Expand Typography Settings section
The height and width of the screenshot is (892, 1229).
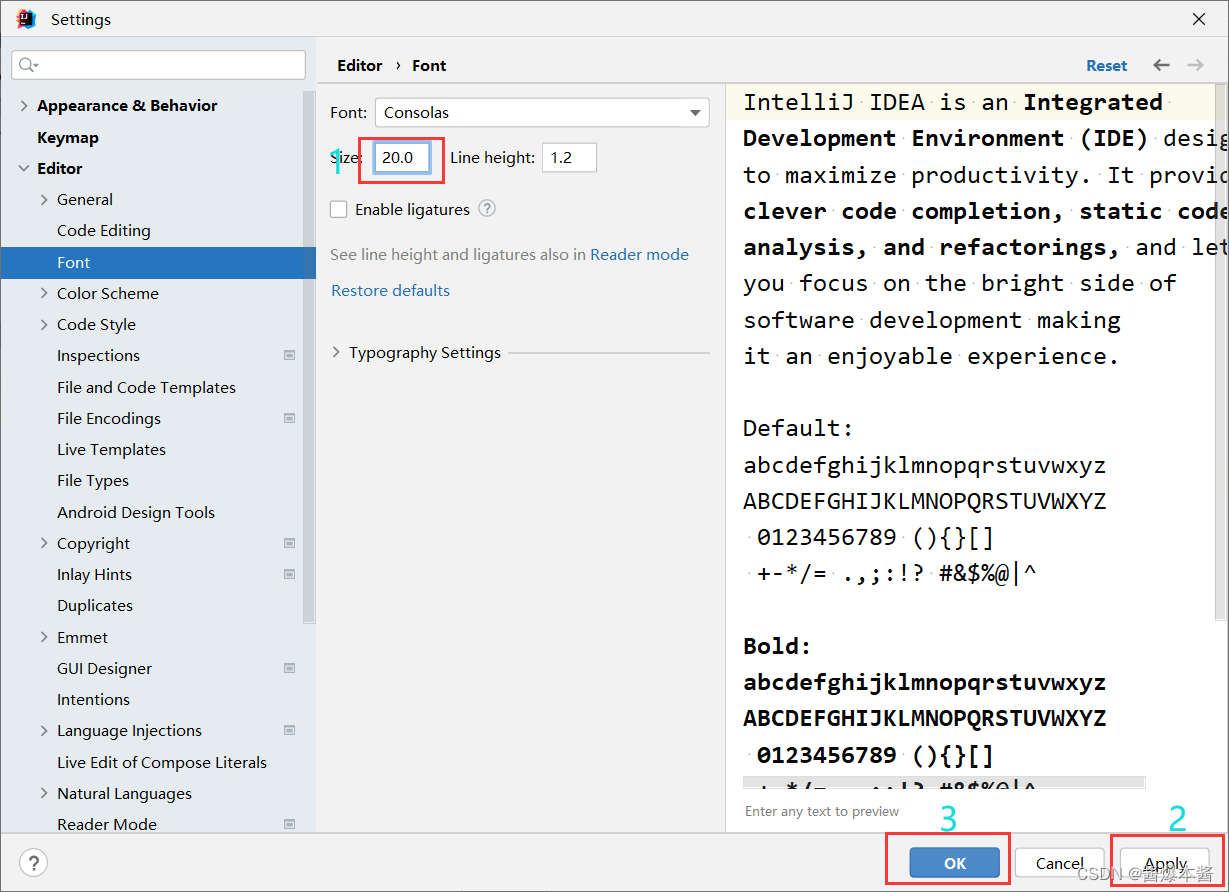click(336, 352)
